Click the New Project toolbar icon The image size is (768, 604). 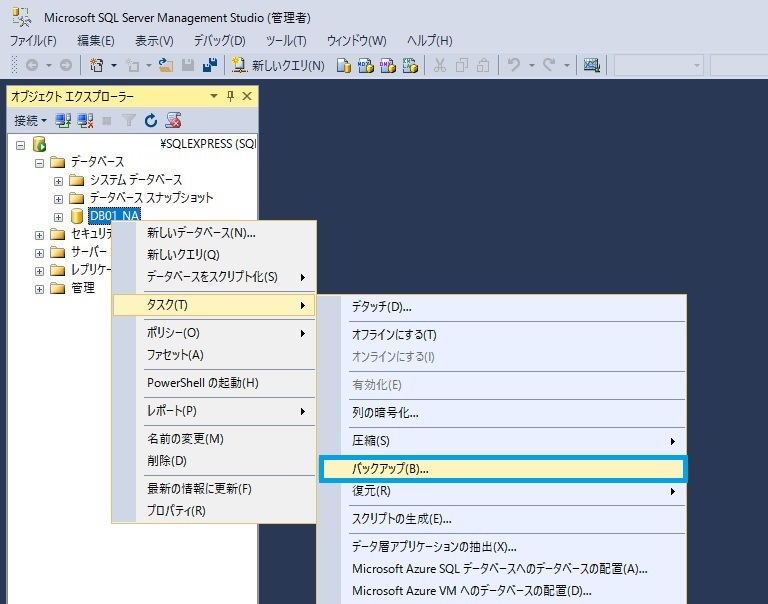pyautogui.click(x=96, y=65)
